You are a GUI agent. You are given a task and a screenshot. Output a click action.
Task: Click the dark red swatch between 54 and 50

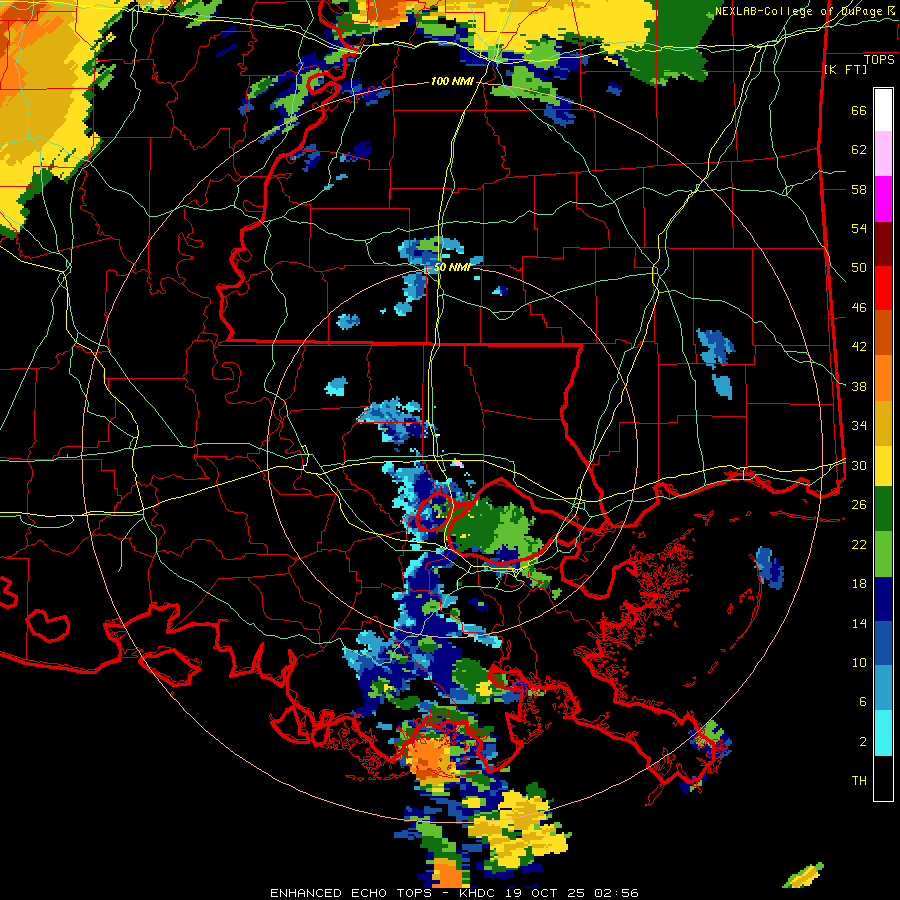point(883,244)
